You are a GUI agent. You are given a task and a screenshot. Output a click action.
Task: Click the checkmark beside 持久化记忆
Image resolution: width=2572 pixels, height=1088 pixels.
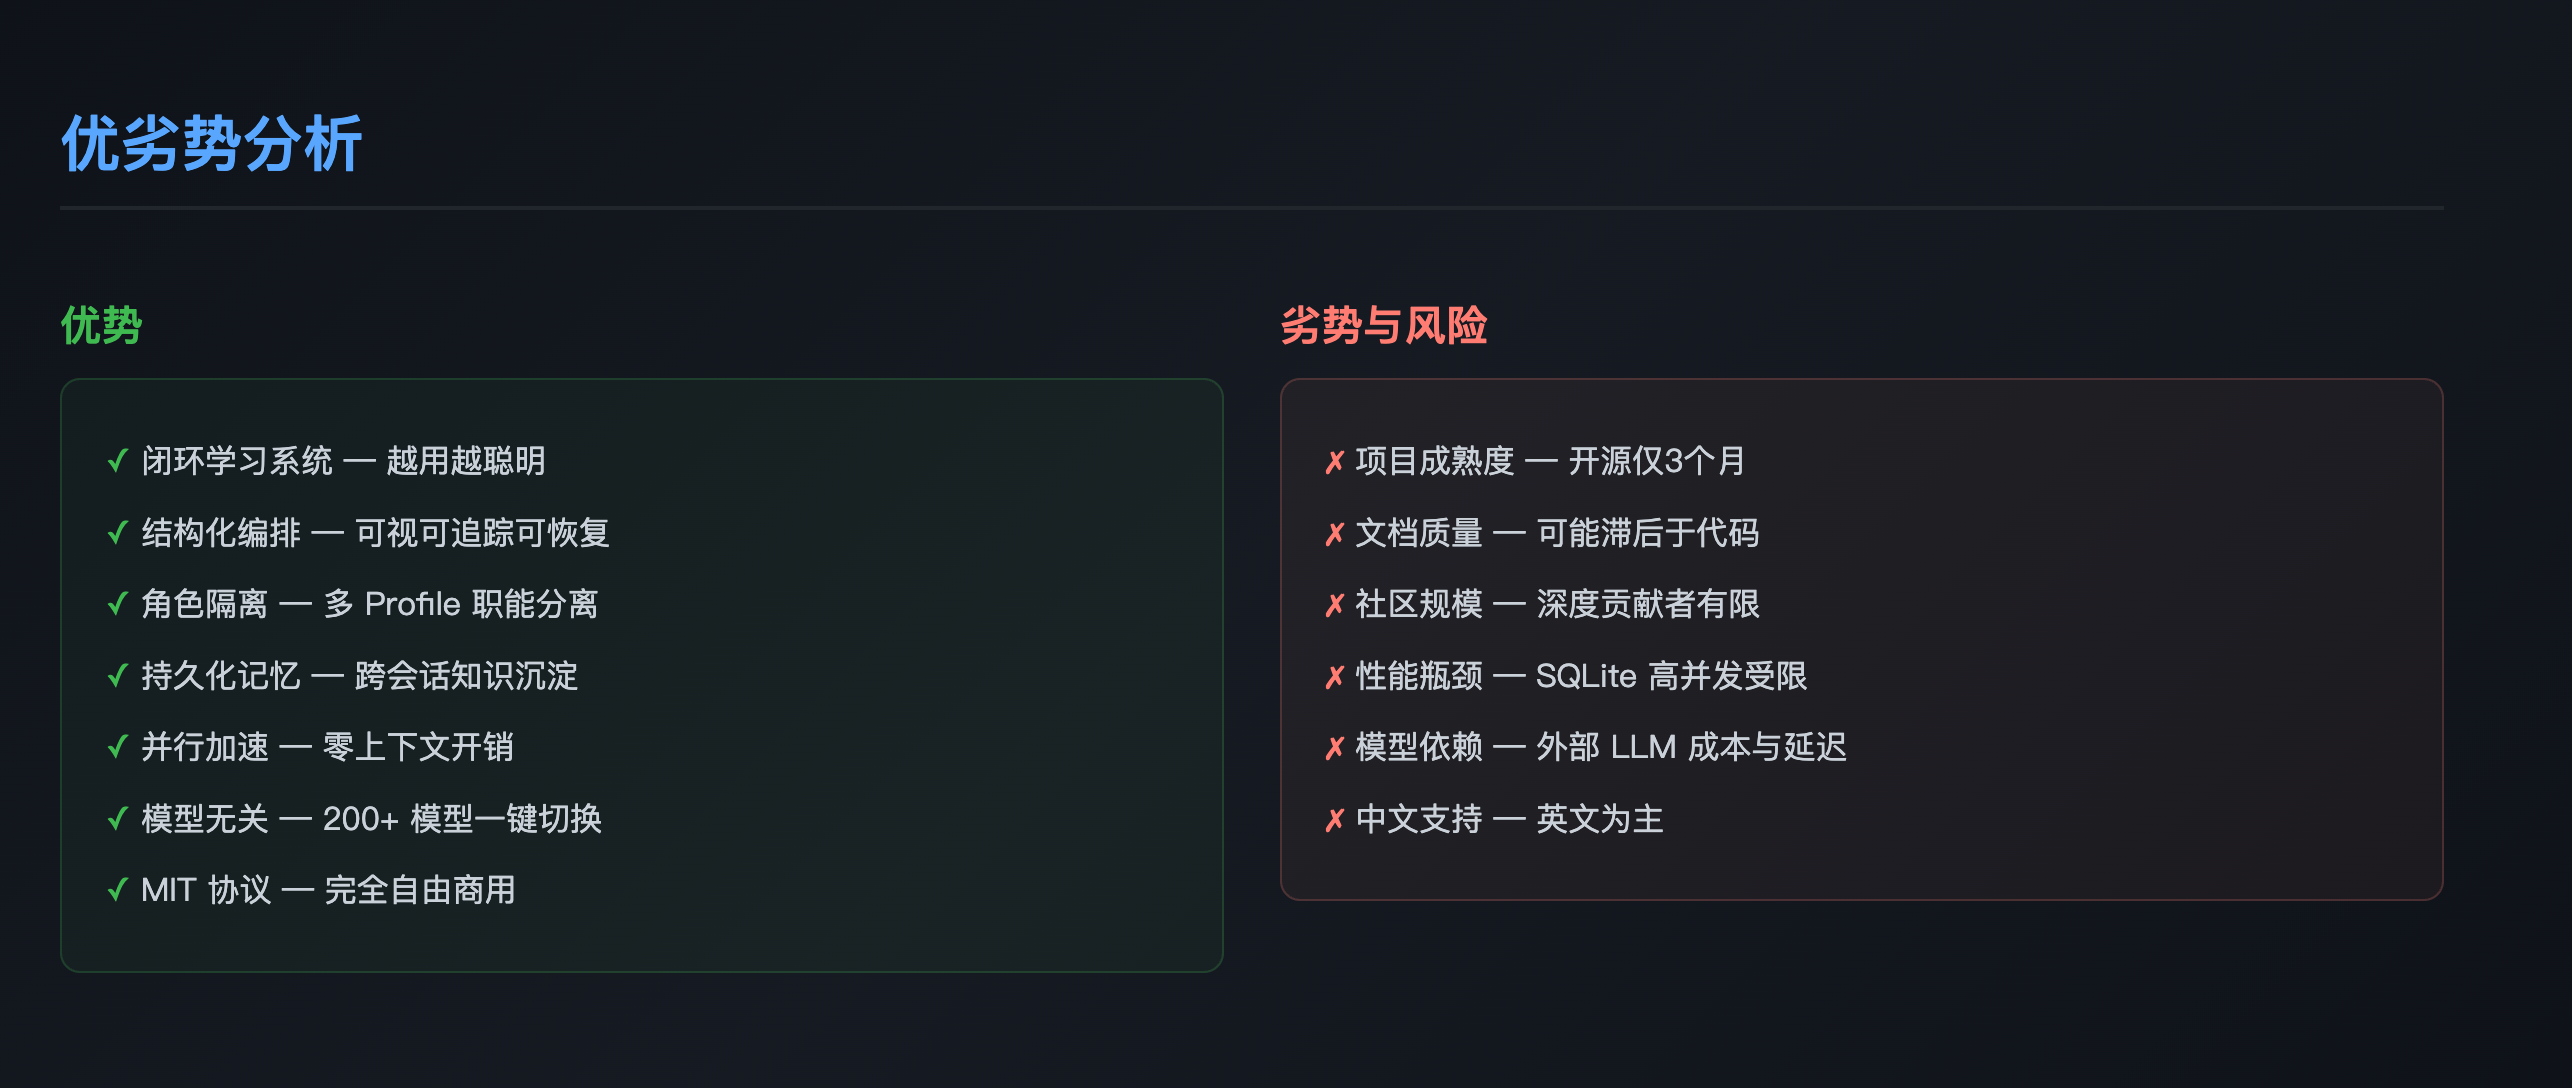coord(118,676)
